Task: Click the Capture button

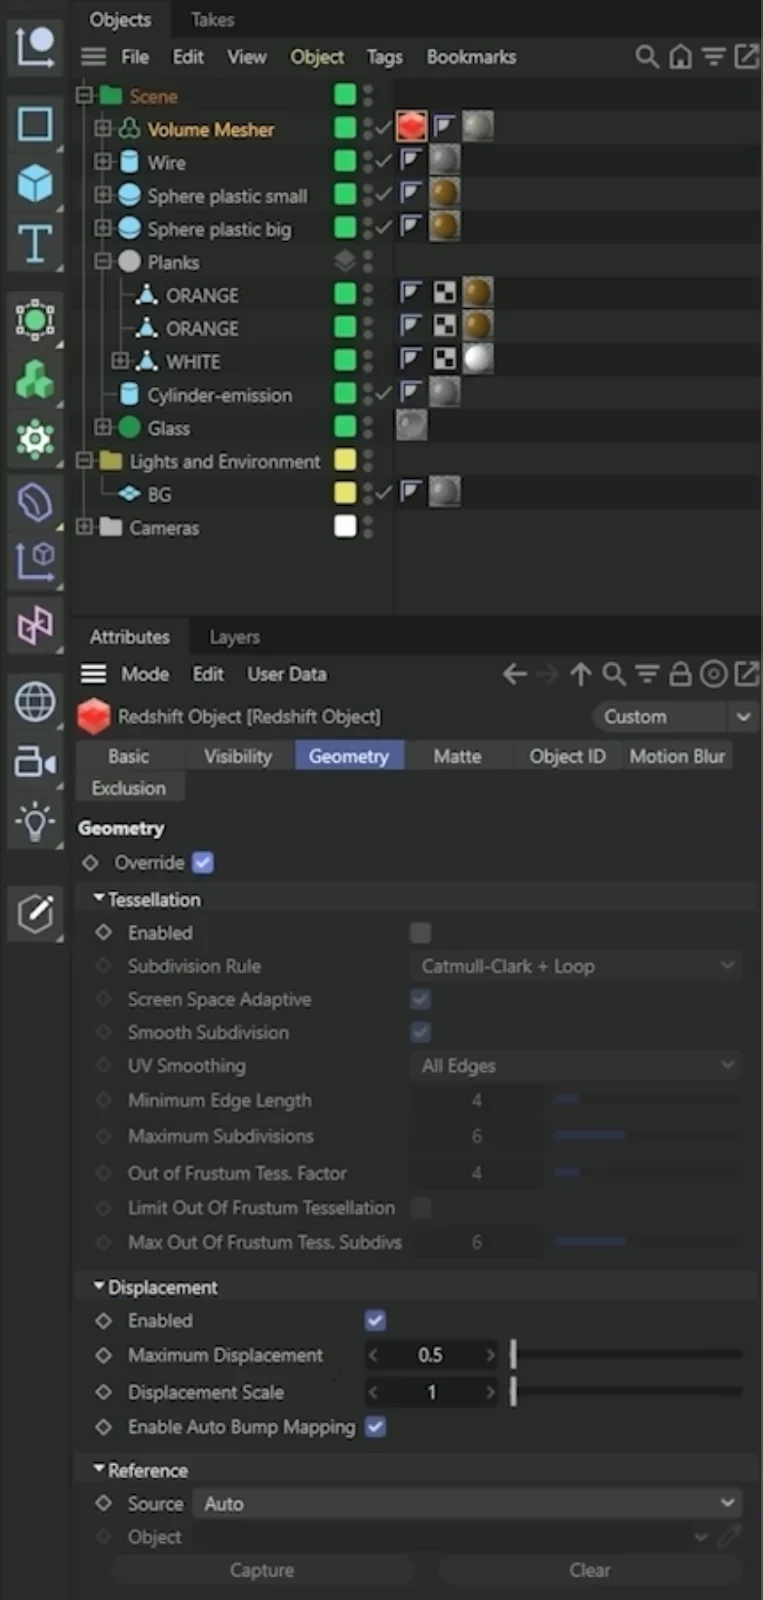Action: pyautogui.click(x=262, y=1570)
